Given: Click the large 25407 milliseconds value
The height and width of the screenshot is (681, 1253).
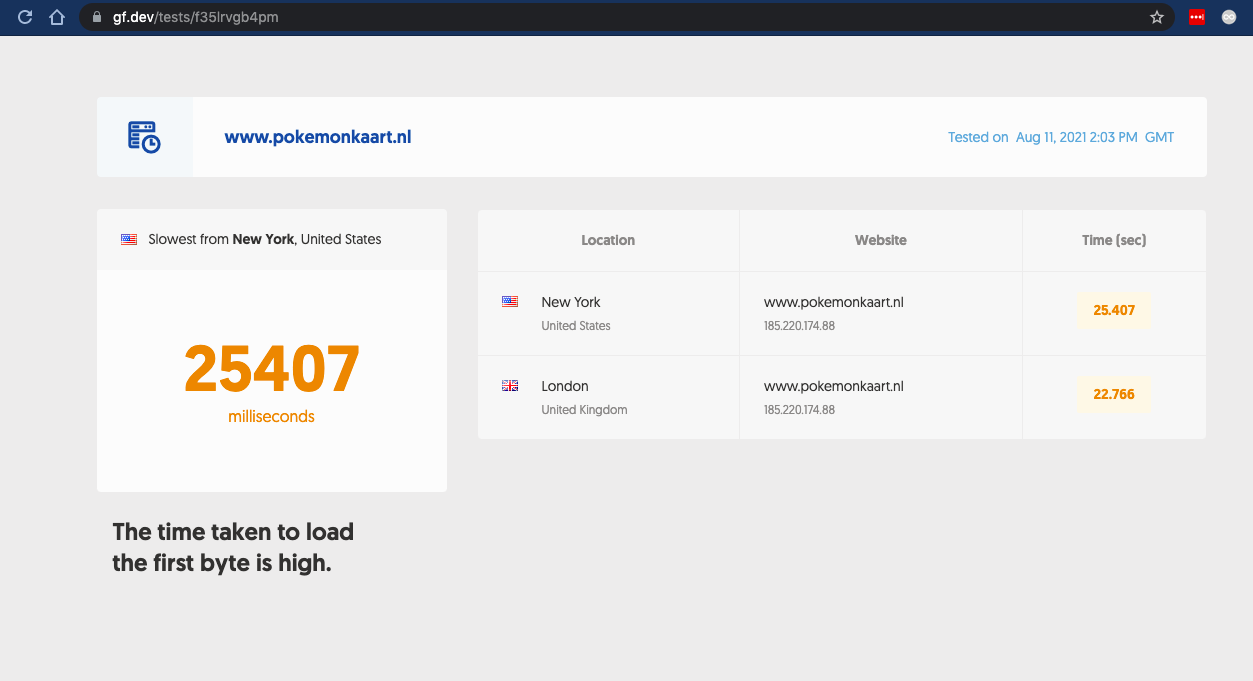Looking at the screenshot, I should (x=272, y=370).
